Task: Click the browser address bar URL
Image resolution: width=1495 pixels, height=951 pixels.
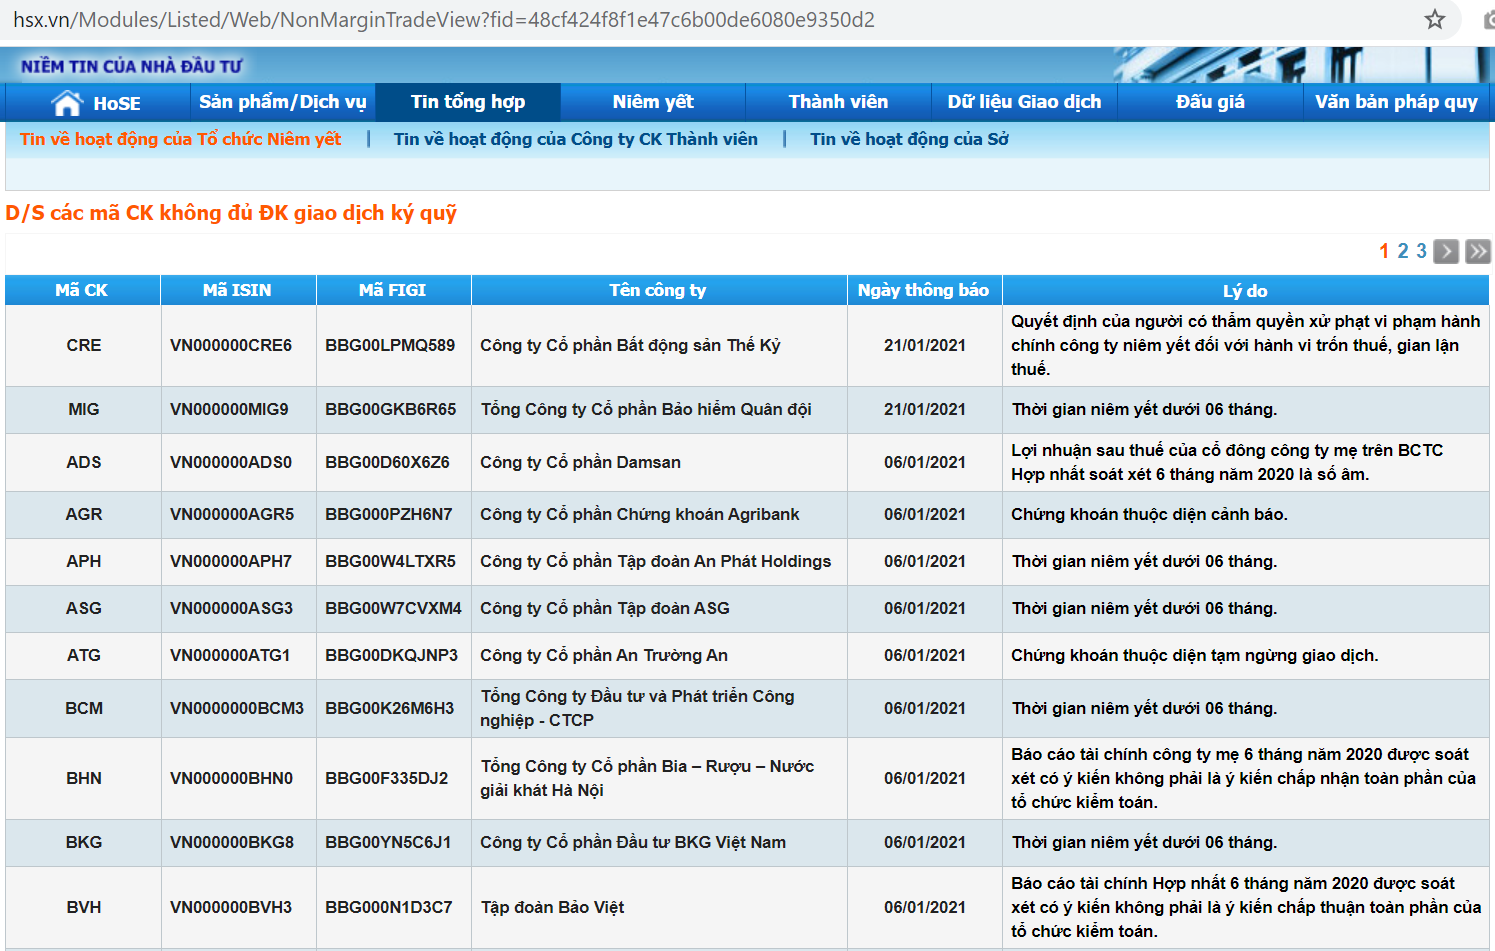Action: click(x=444, y=20)
